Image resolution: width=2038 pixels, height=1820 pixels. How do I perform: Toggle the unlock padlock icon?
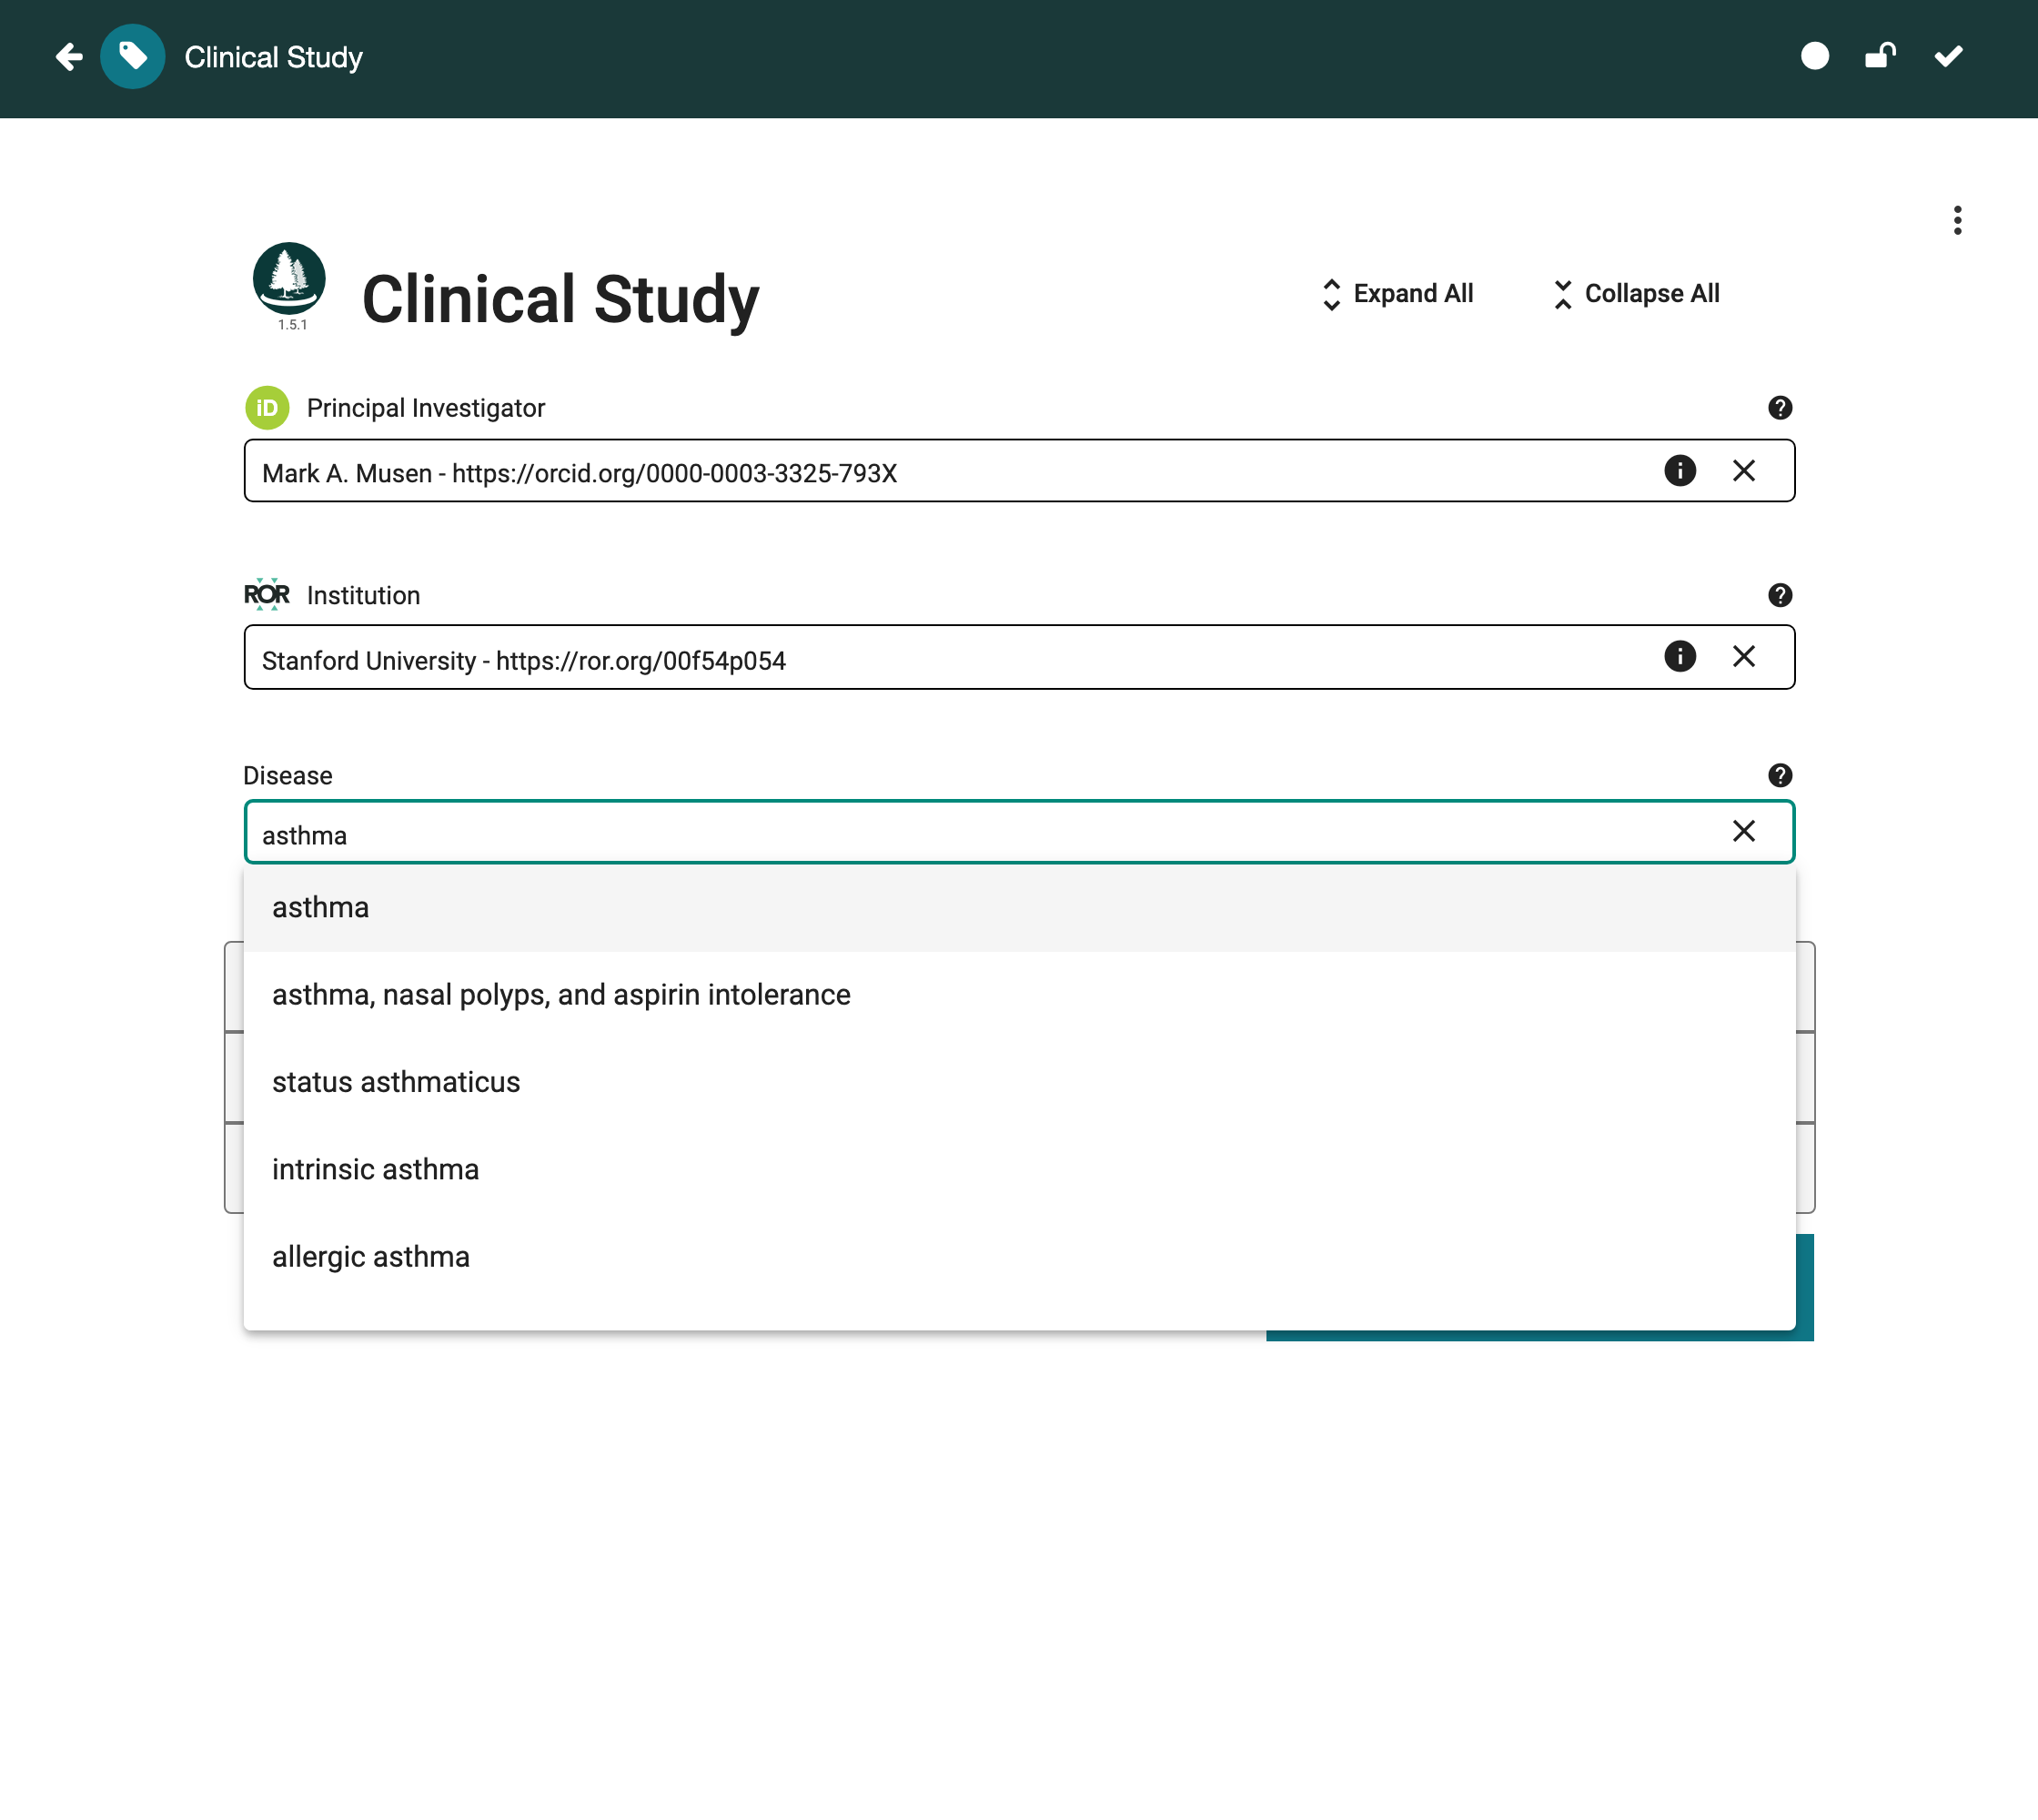[1880, 56]
